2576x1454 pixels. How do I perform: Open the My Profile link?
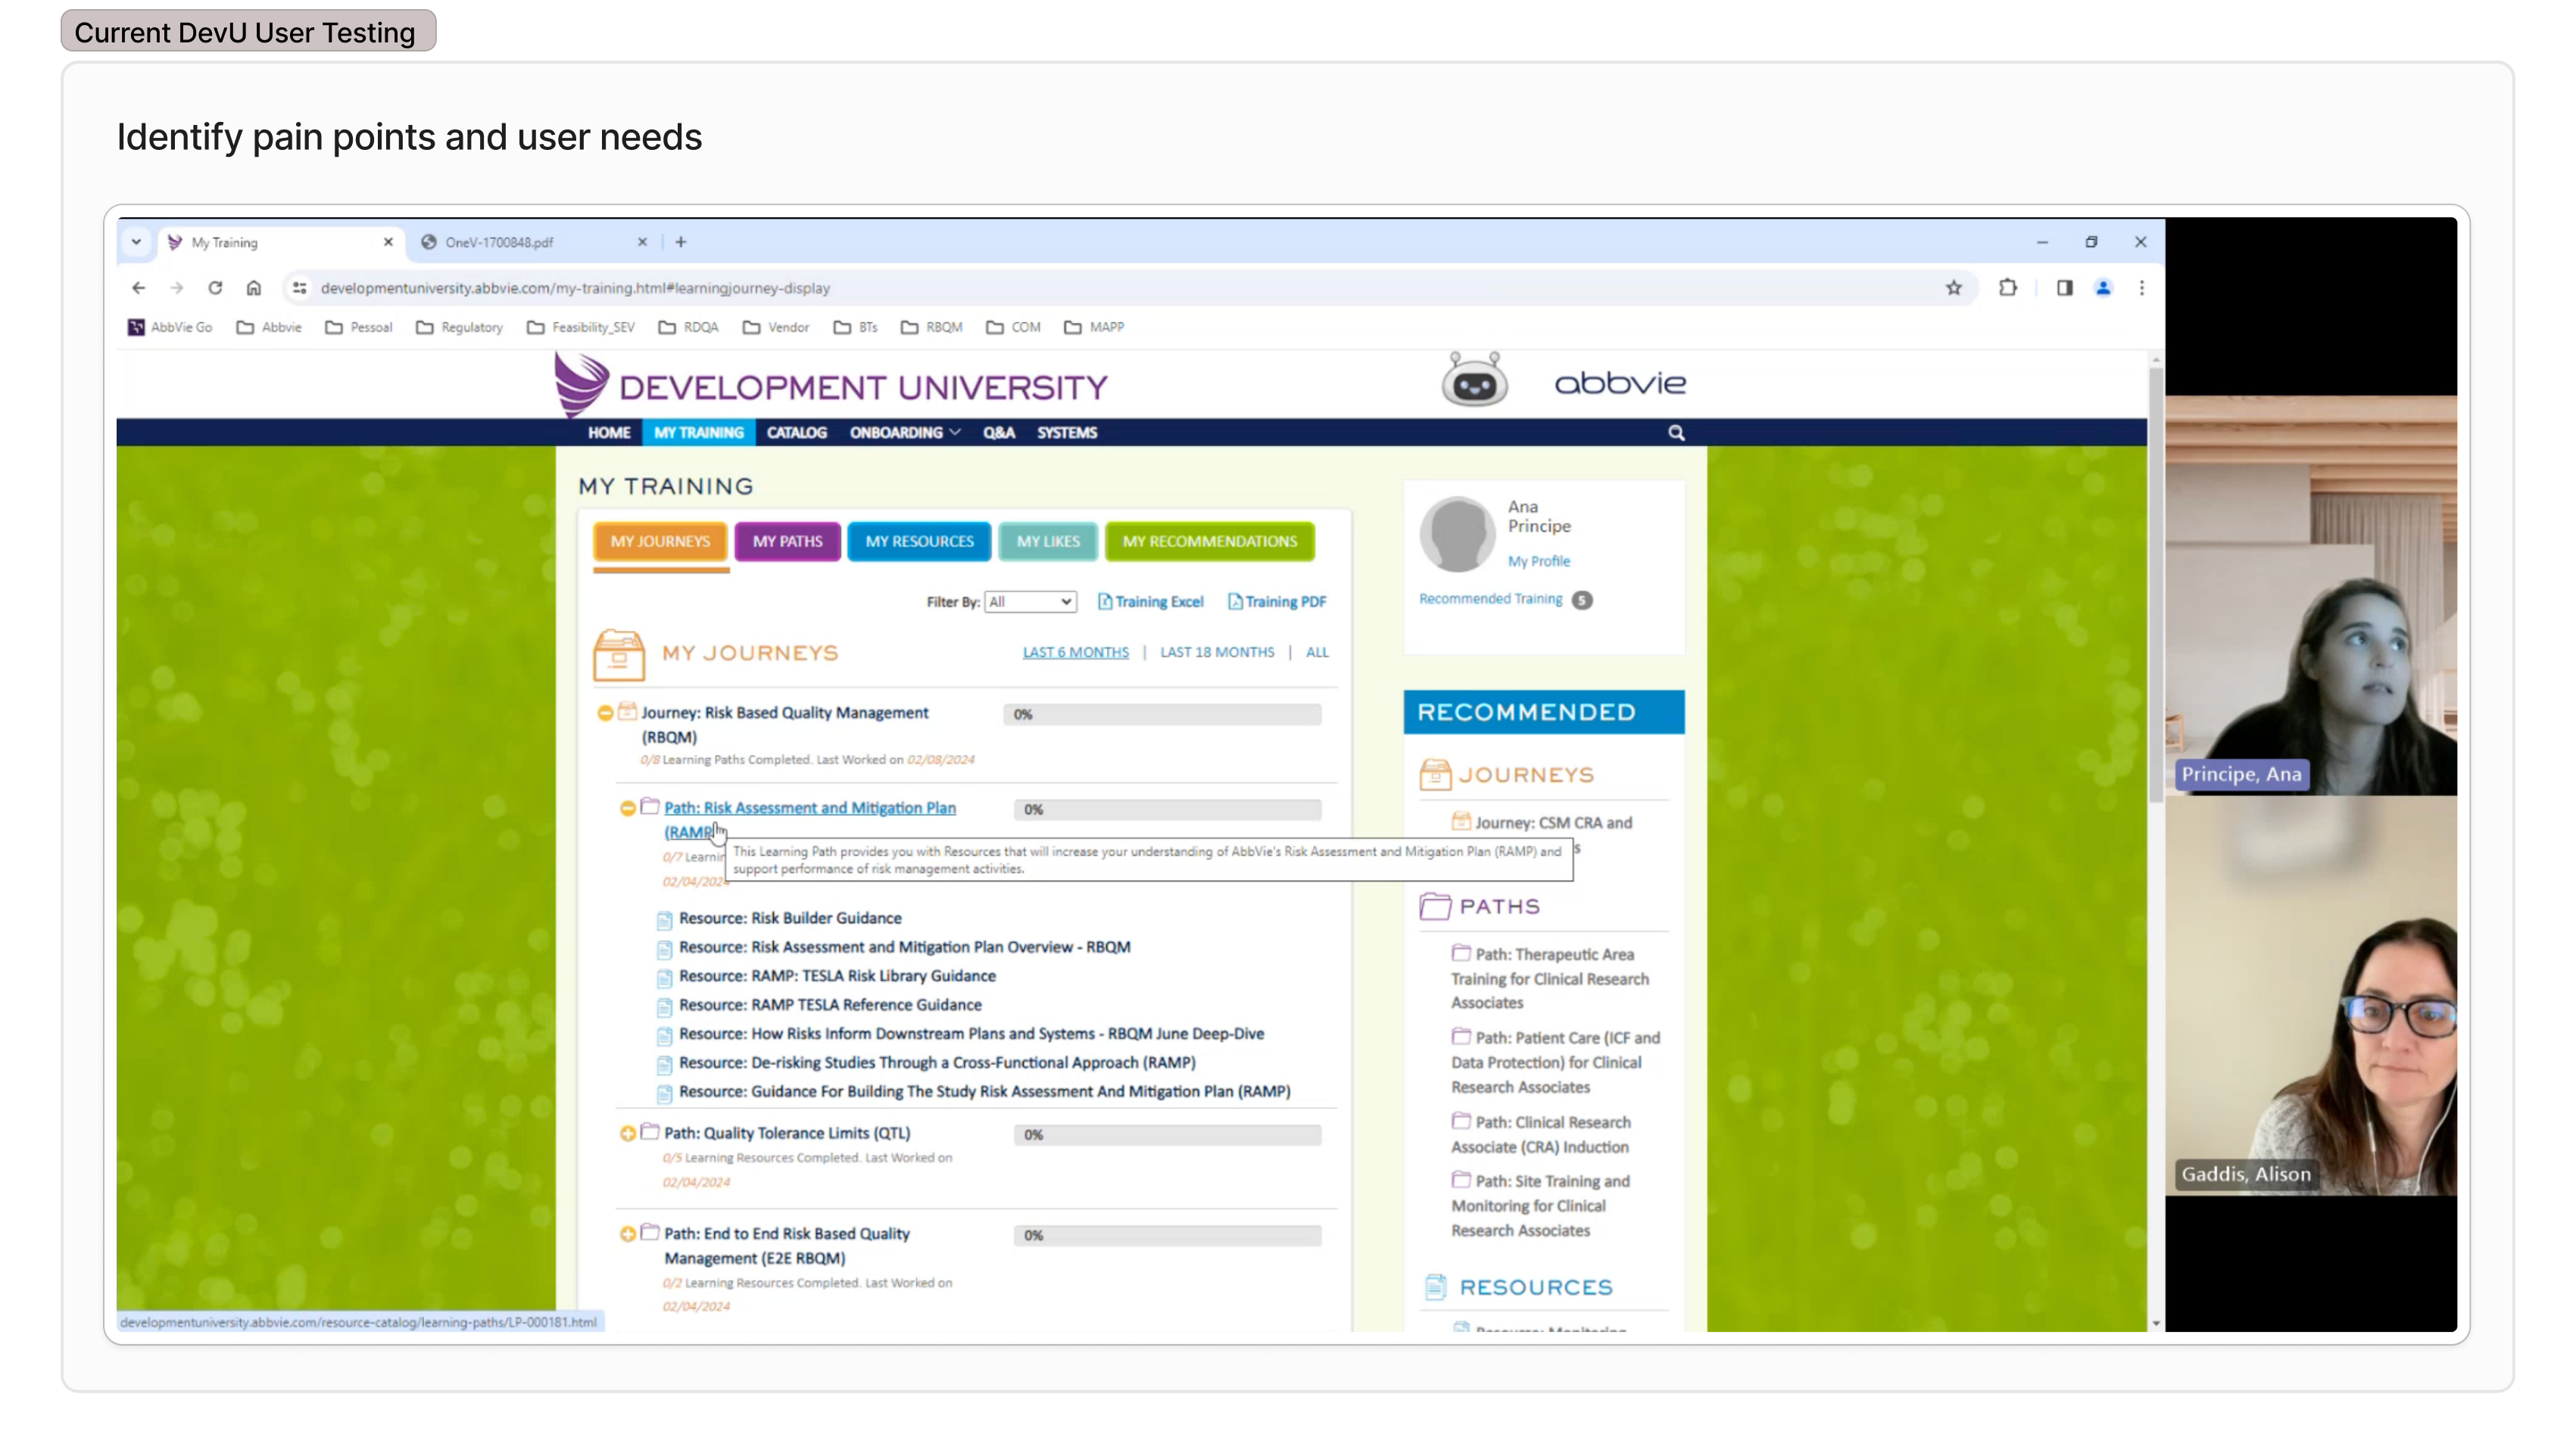coord(1539,562)
